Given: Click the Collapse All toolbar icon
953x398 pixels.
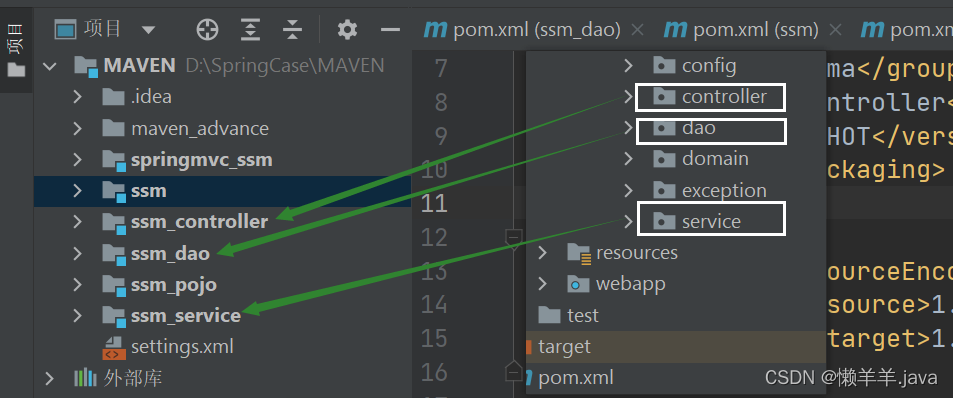Looking at the screenshot, I should 292,29.
